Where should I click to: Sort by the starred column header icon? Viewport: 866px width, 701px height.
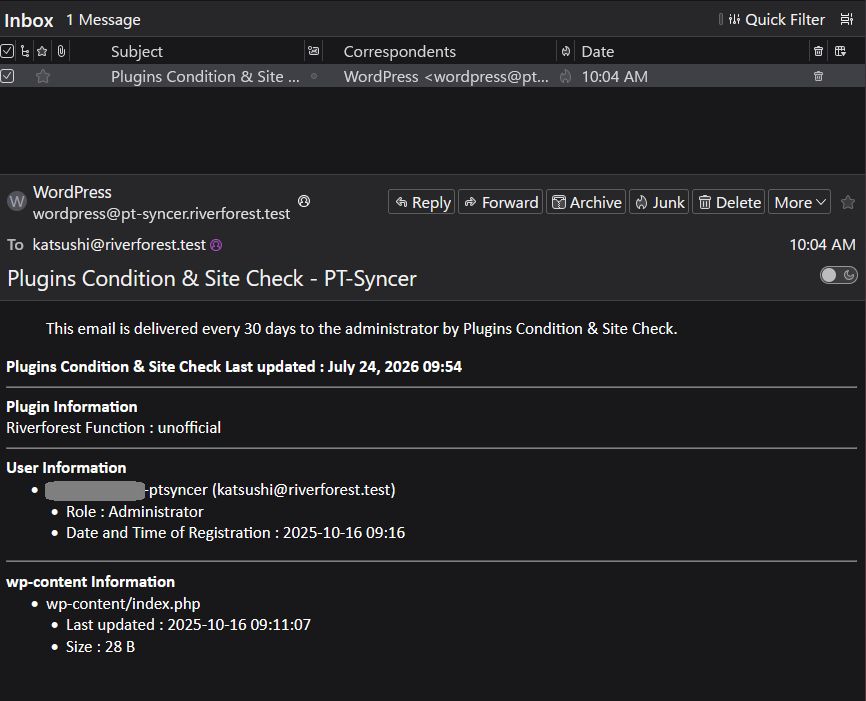(x=42, y=51)
